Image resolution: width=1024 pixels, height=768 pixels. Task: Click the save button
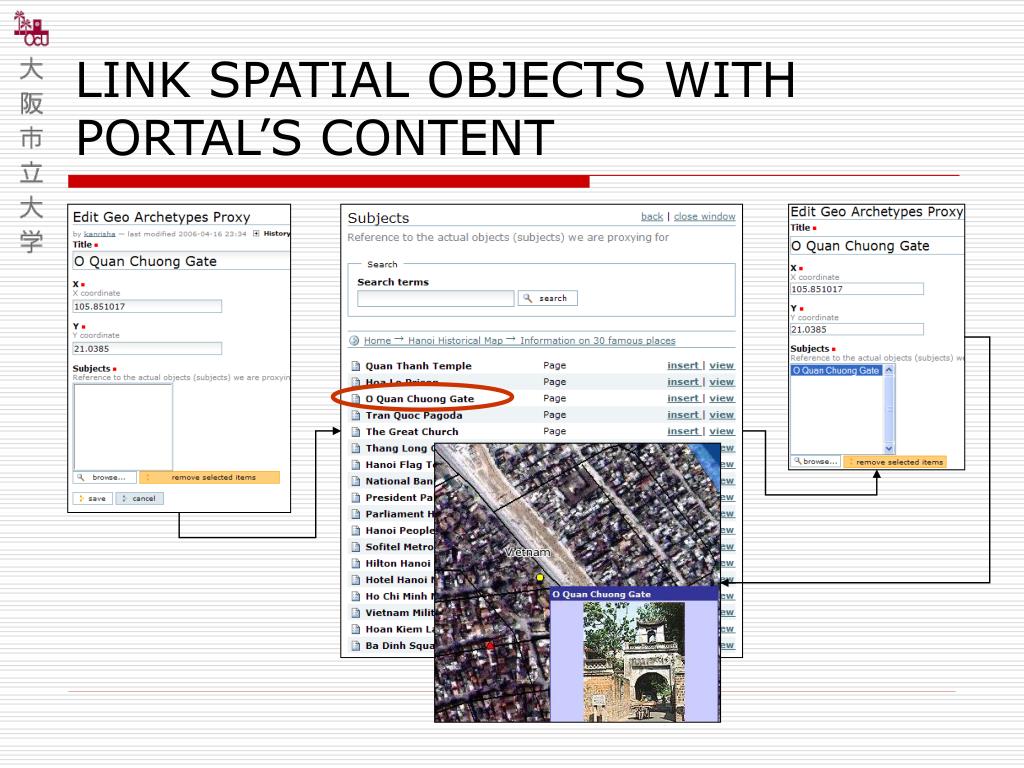coord(93,498)
